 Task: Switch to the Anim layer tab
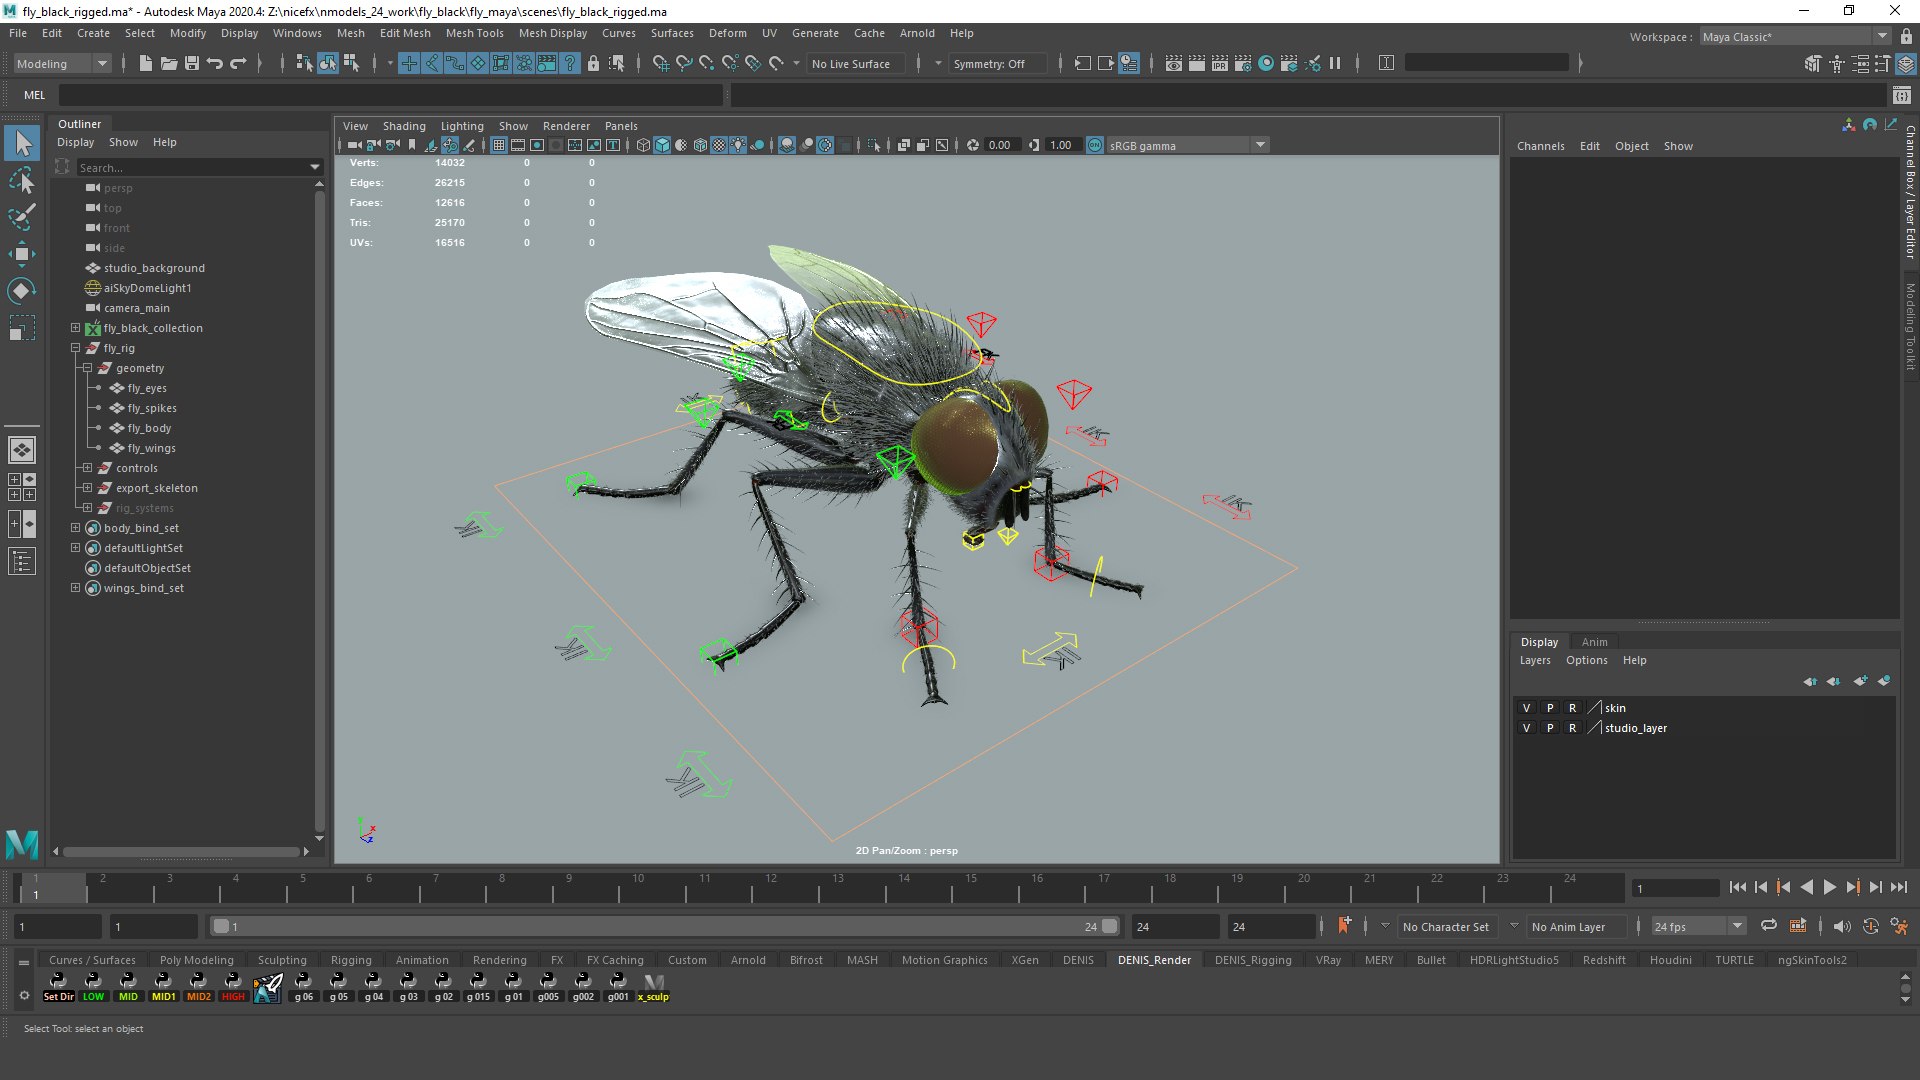click(x=1594, y=642)
